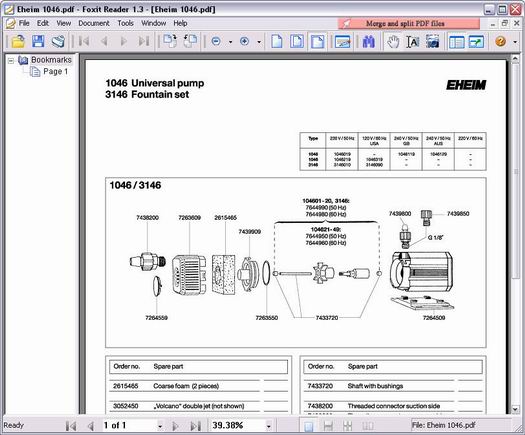
Task: Click the vertical scrollbar down arrow
Action: (515, 409)
